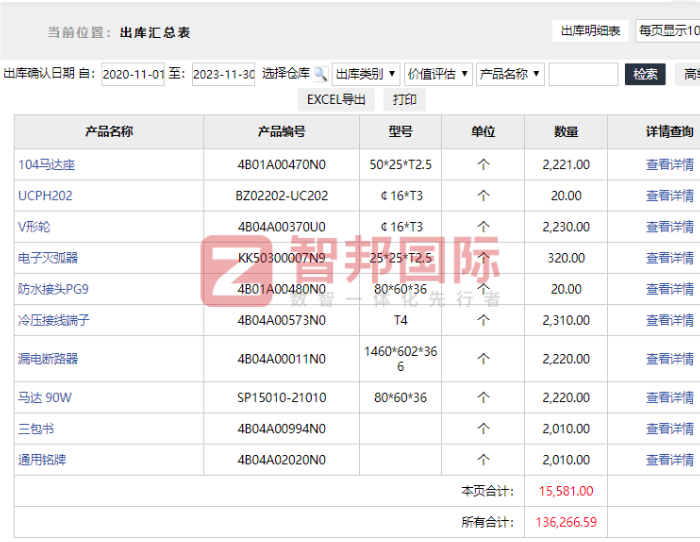Click the 打印 print button
Viewport: 700px width, 542px height.
click(404, 100)
